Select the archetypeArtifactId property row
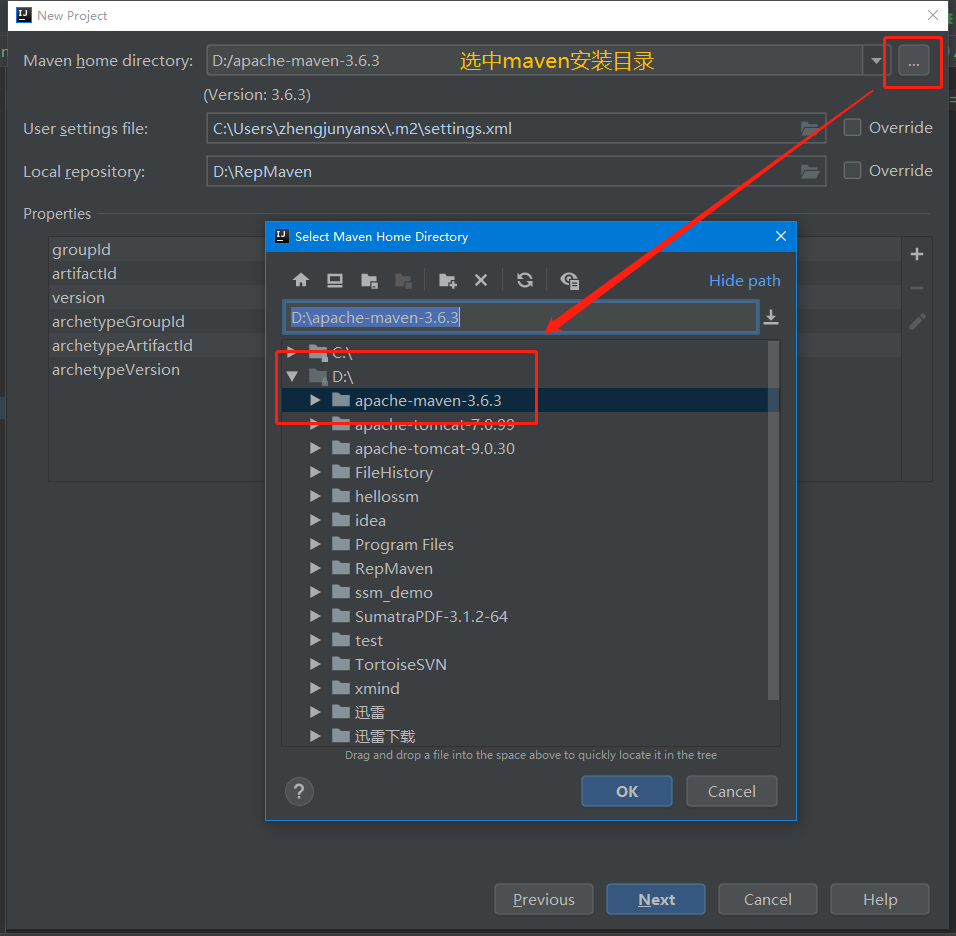The image size is (956, 936). (157, 345)
